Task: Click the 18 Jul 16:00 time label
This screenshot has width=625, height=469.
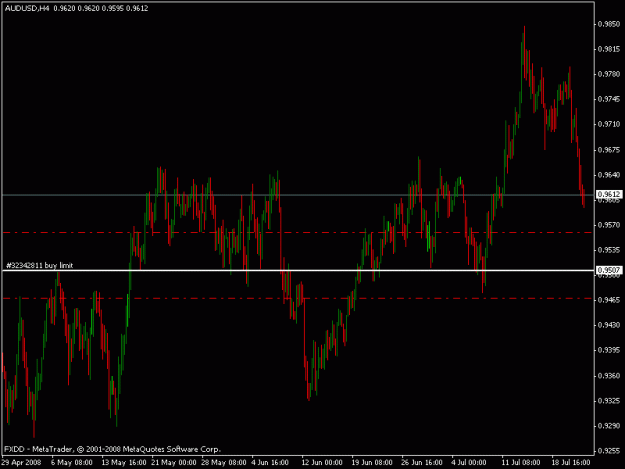Action: pyautogui.click(x=571, y=462)
